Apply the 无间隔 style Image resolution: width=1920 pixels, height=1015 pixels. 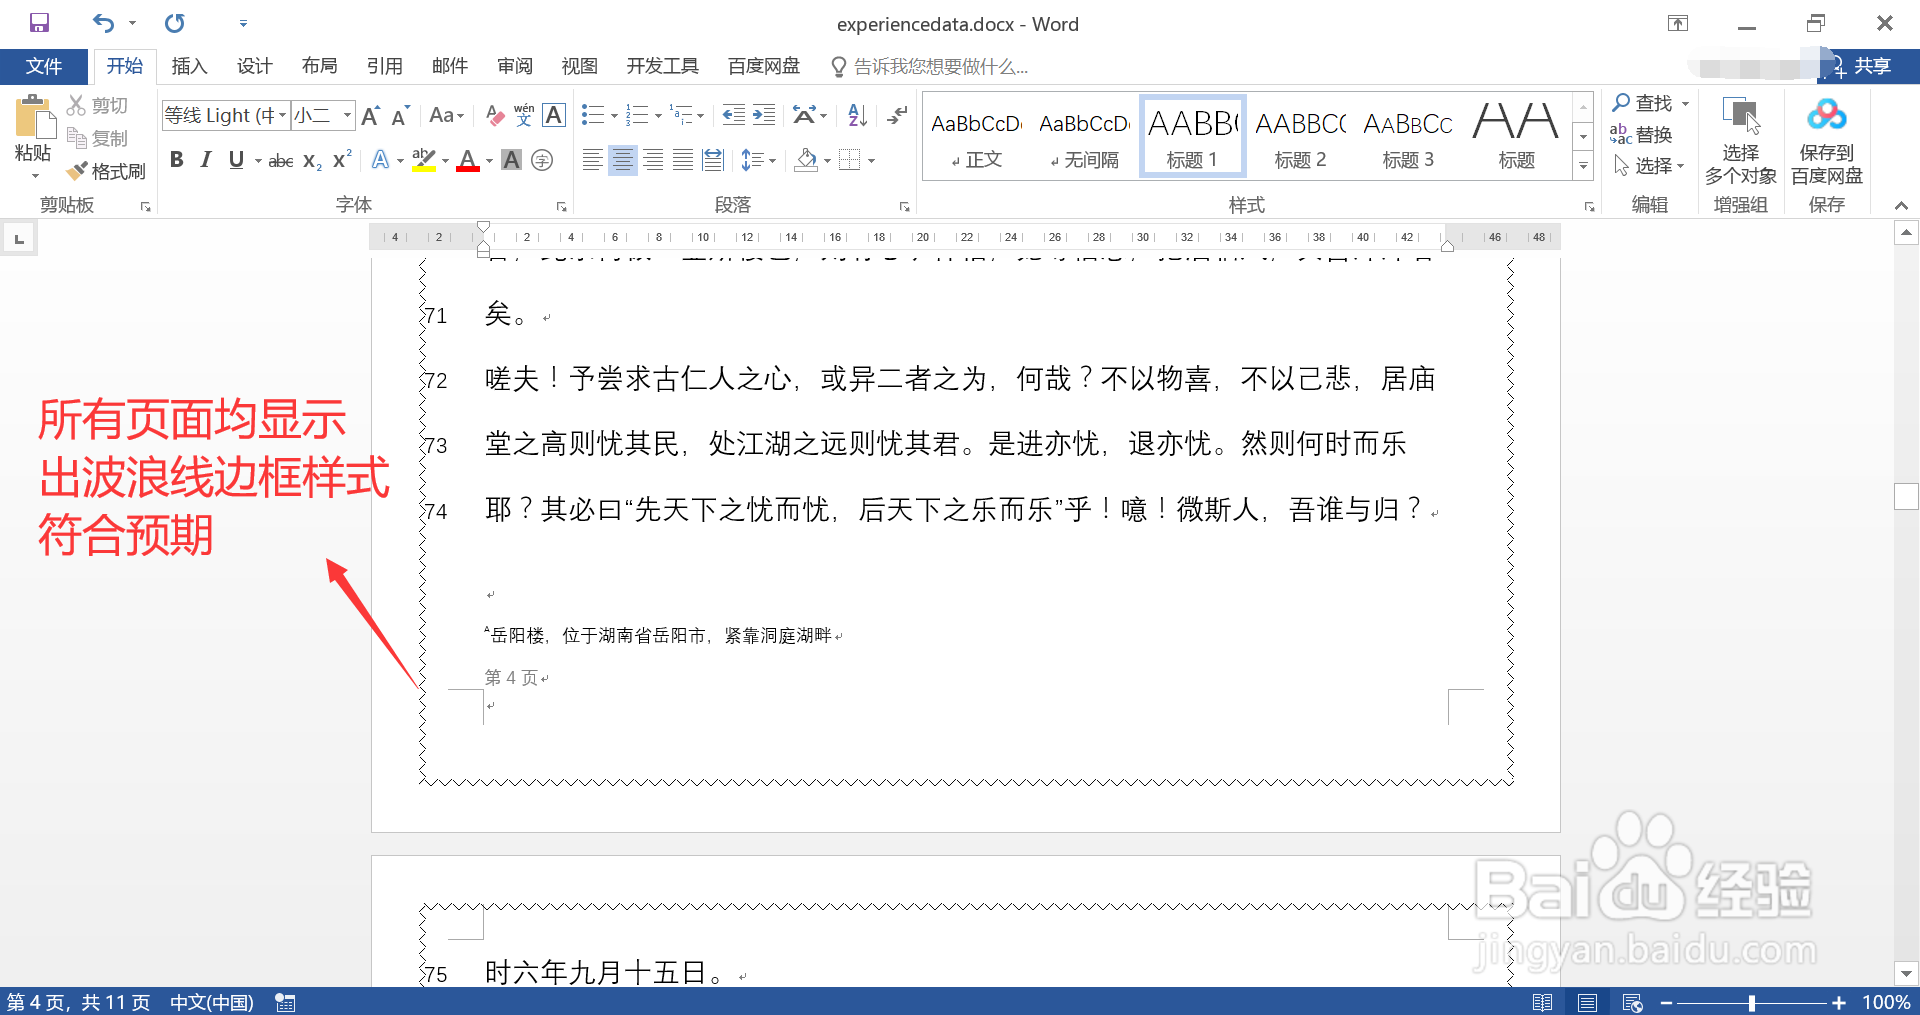coord(1084,137)
